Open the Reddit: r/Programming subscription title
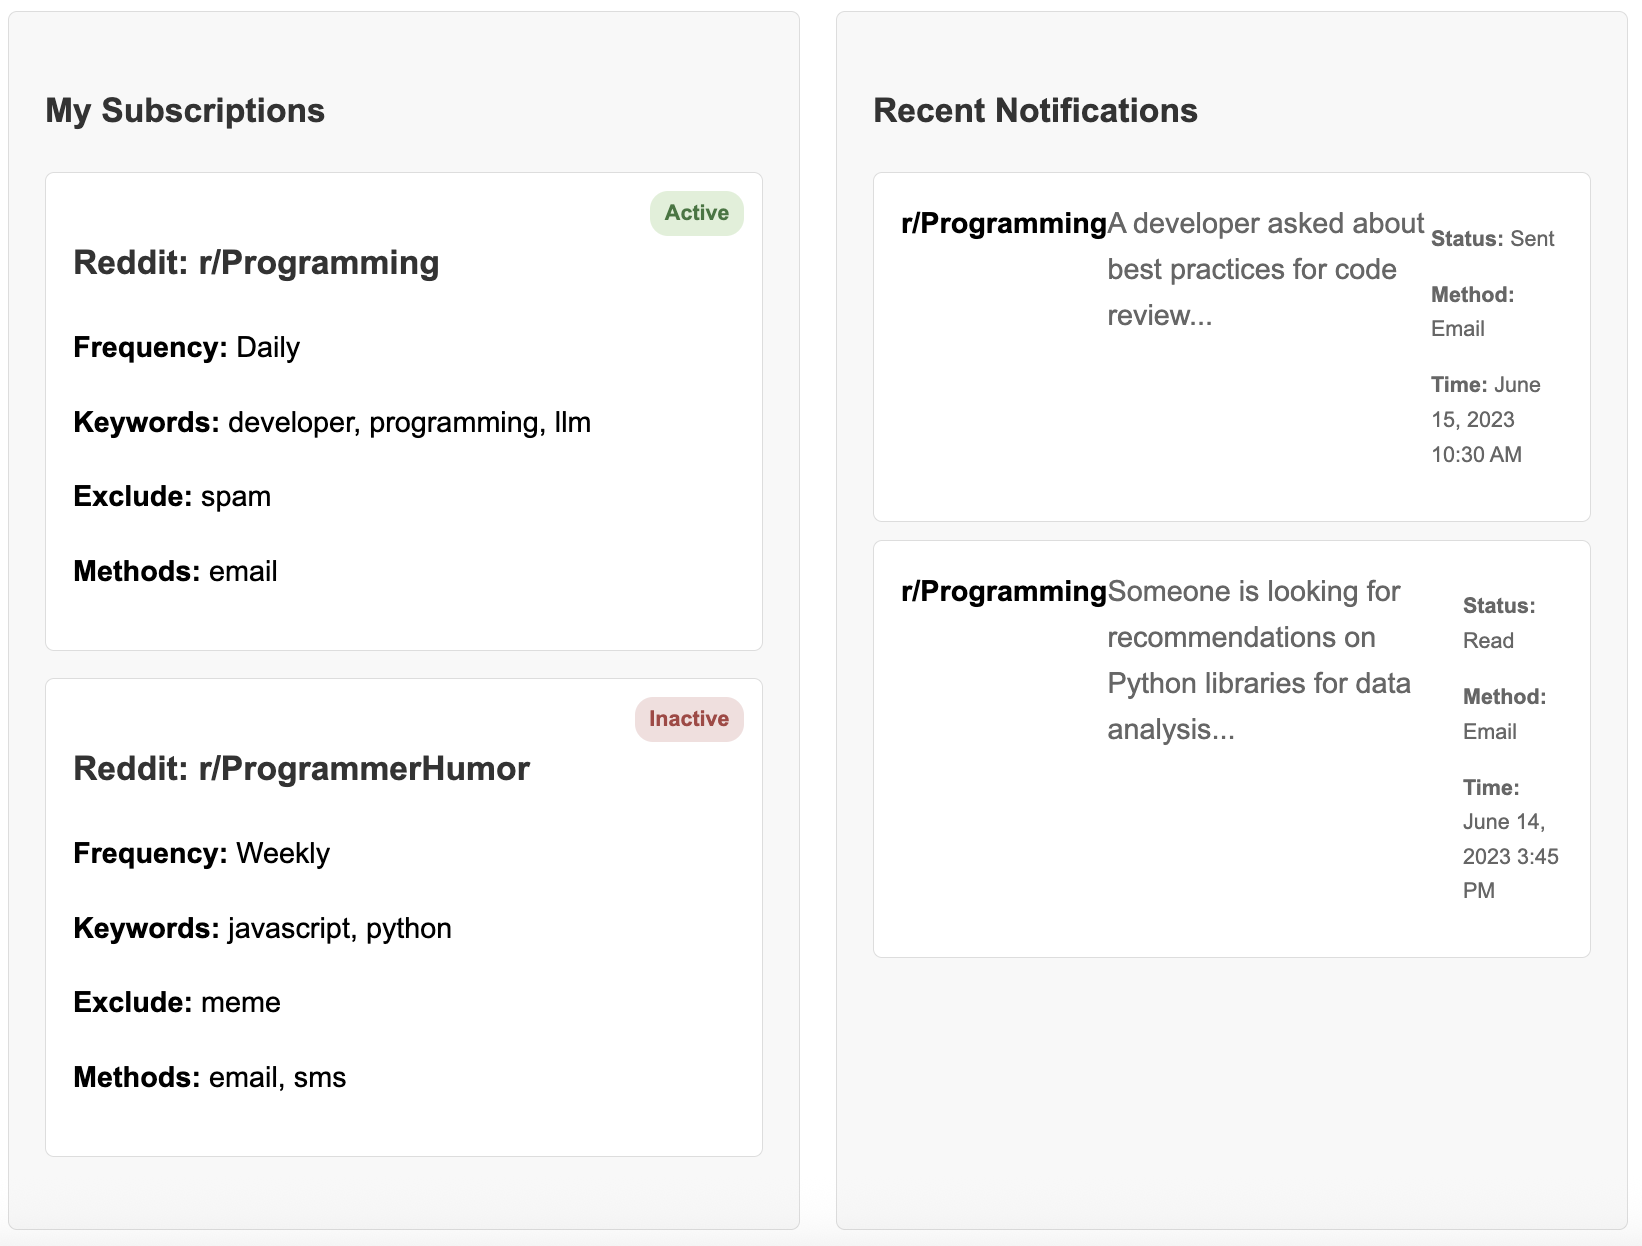Viewport: 1642px width, 1246px height. point(256,263)
